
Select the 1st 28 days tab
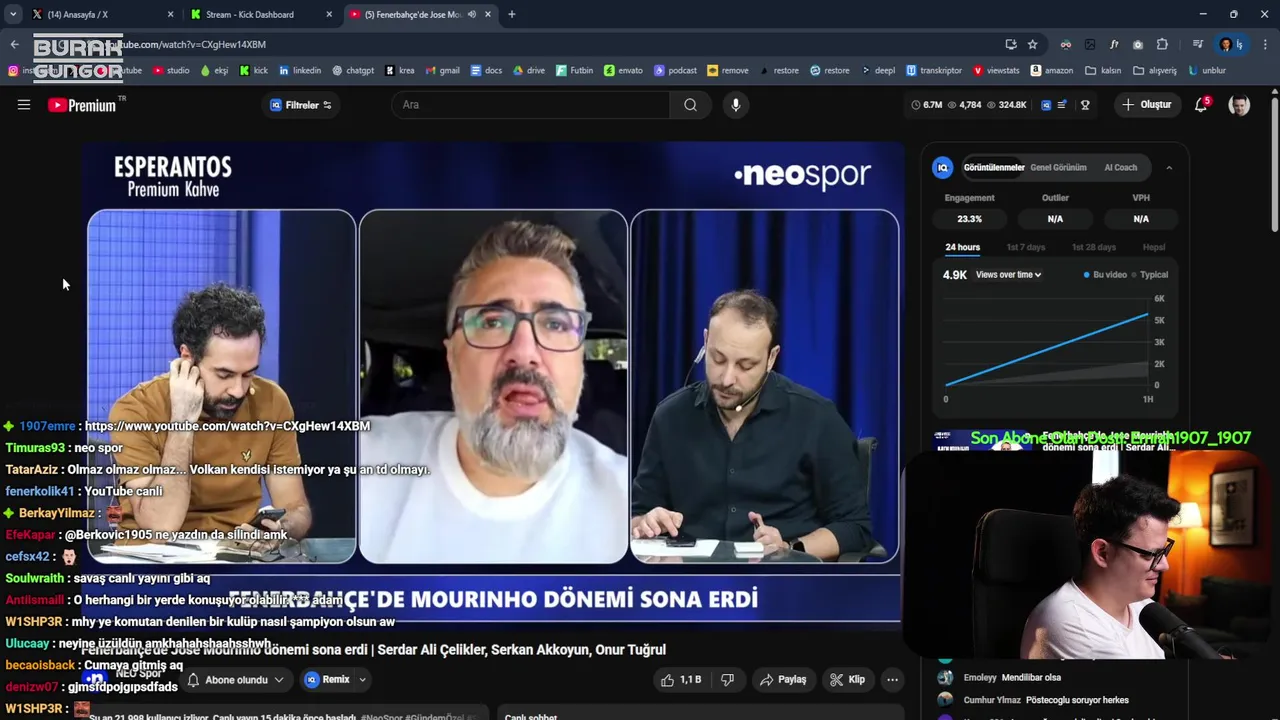pos(1094,247)
